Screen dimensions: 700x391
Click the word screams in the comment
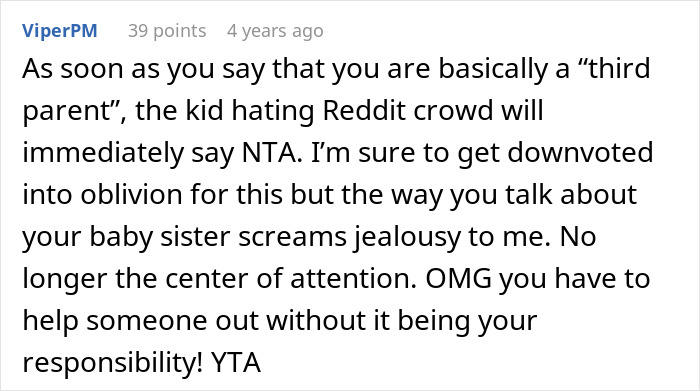(292, 237)
